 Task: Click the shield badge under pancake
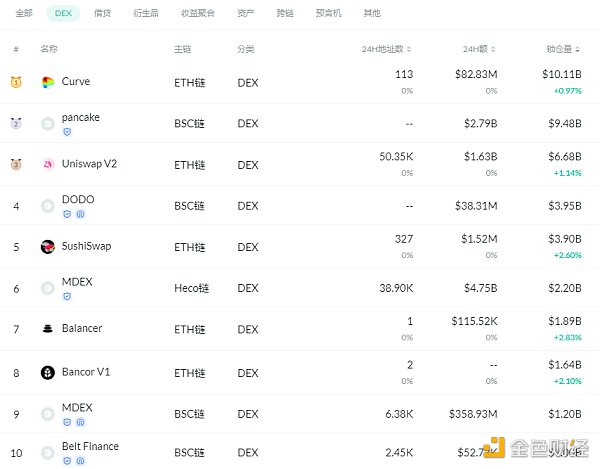(x=67, y=132)
